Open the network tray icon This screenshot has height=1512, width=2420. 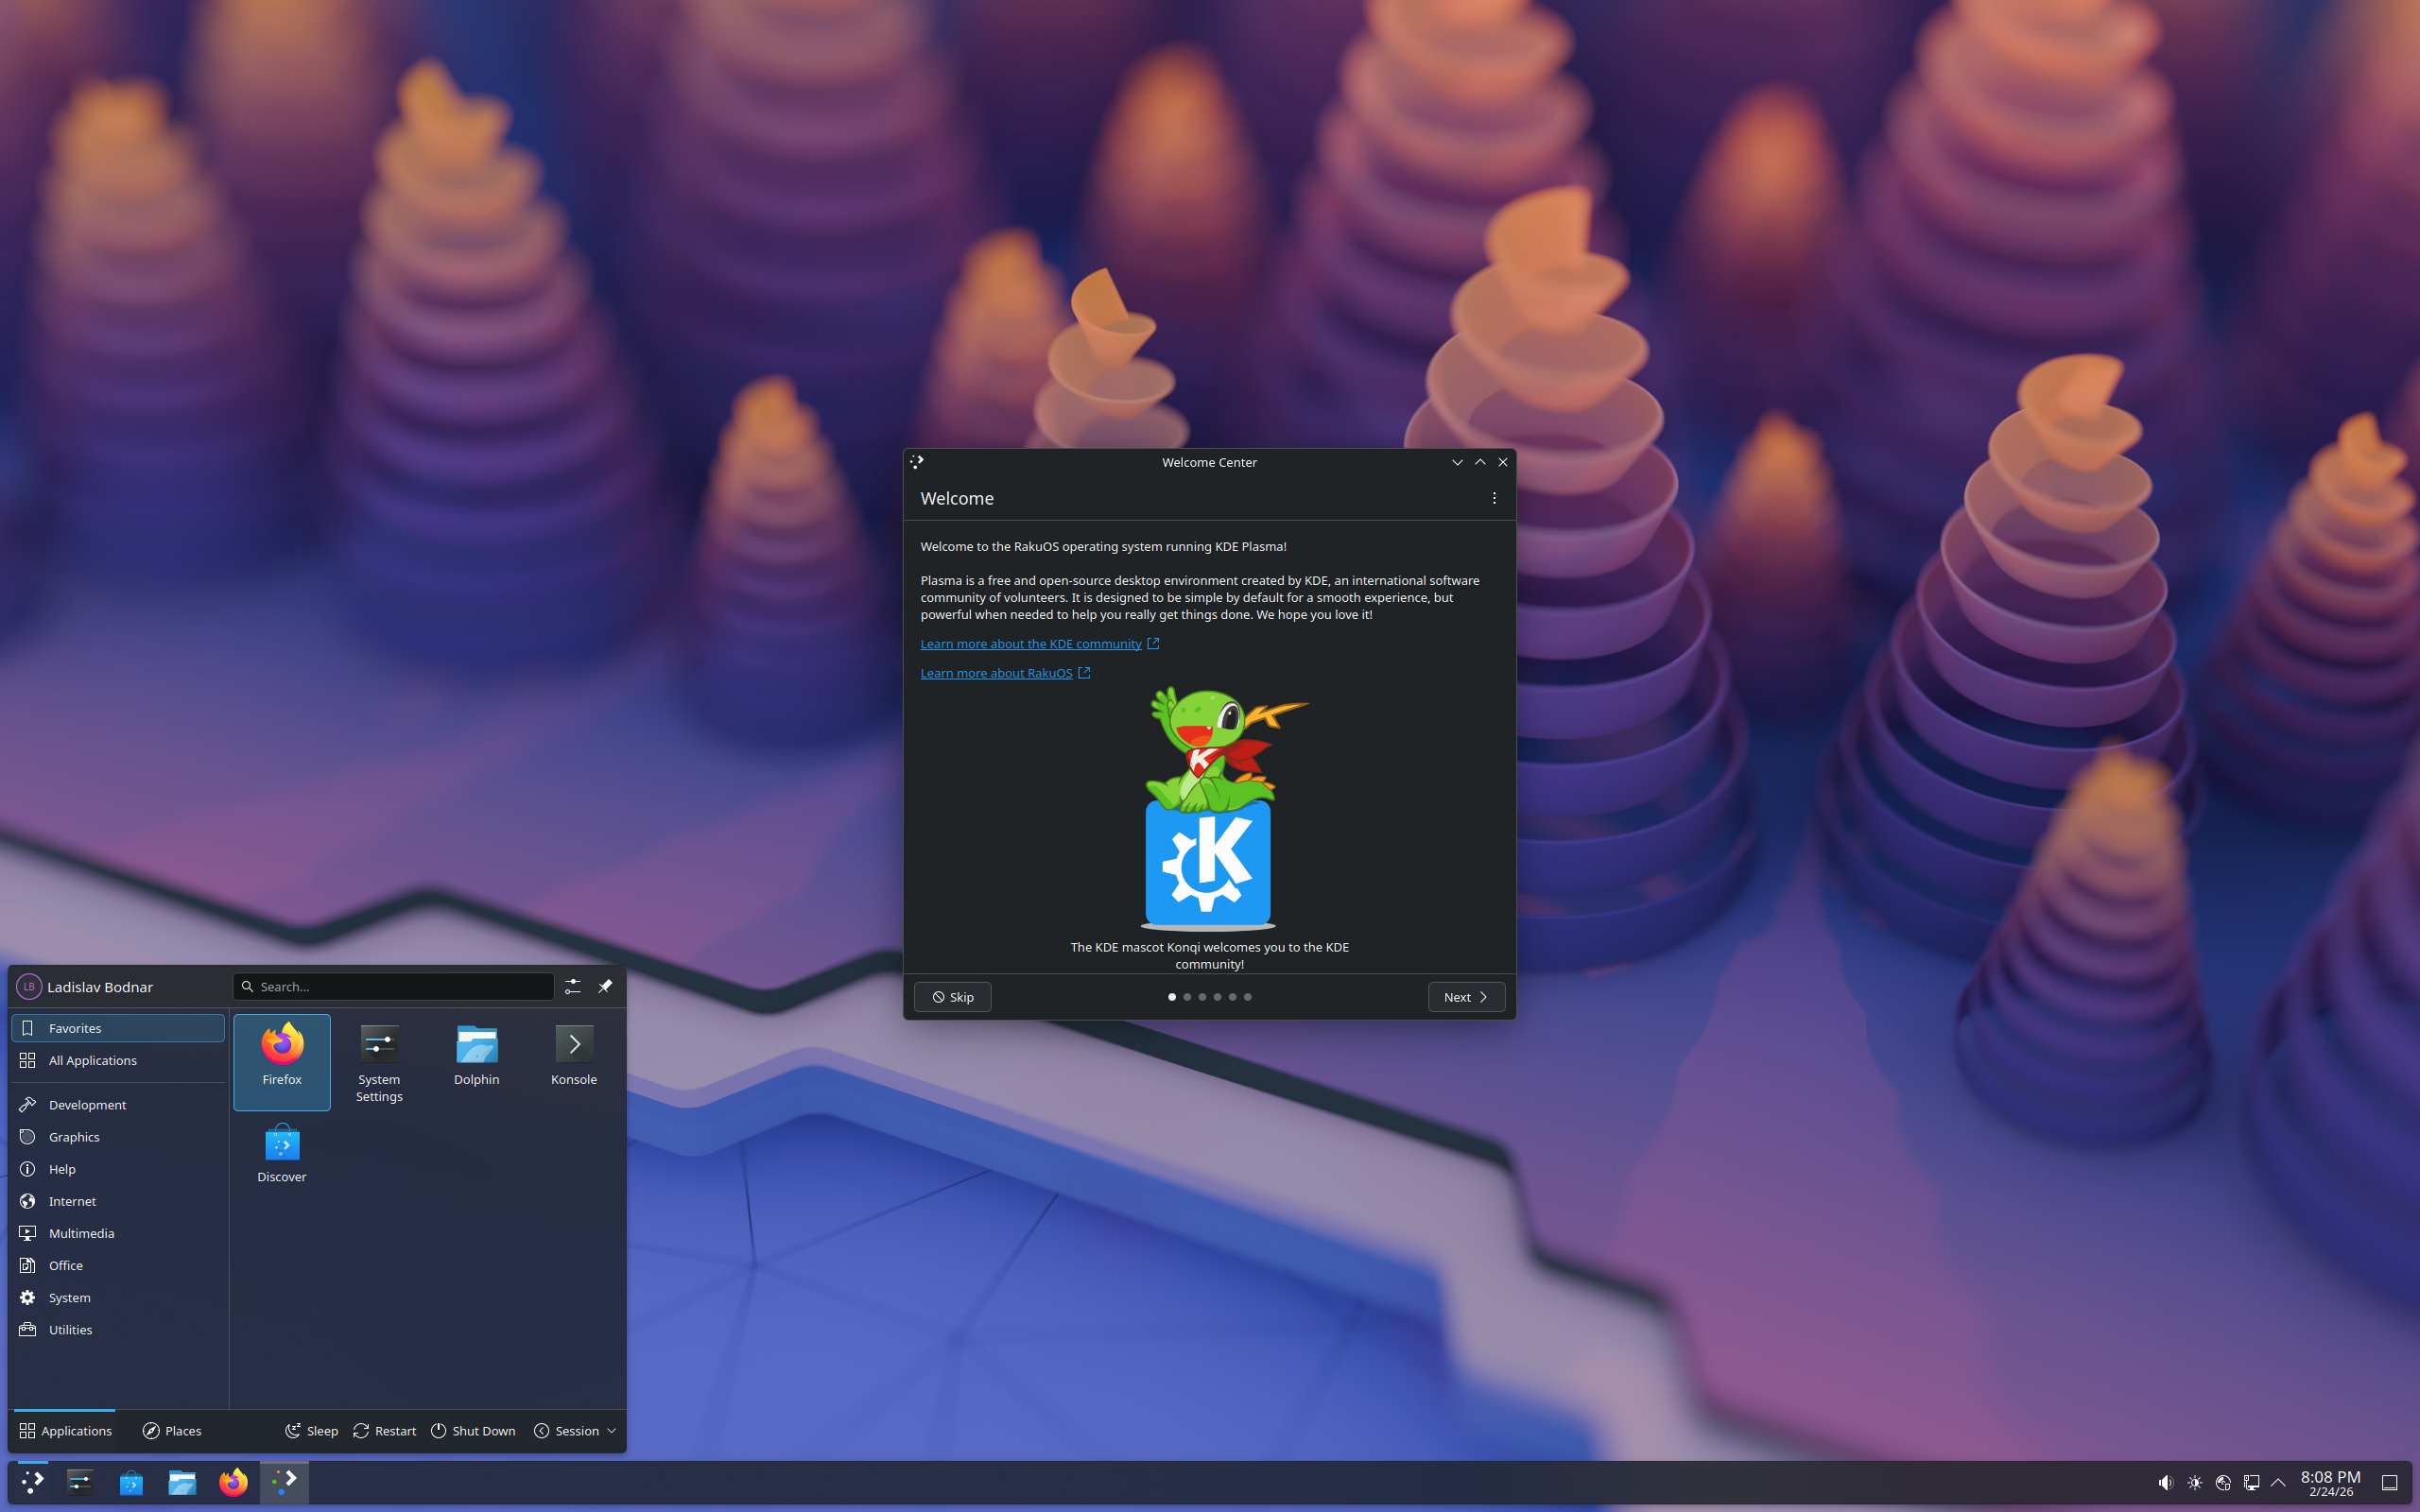tap(2222, 1483)
